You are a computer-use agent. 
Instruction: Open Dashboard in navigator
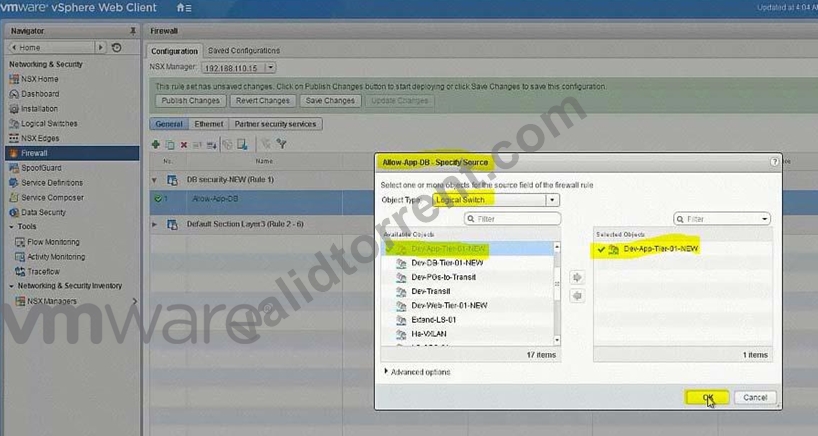point(40,94)
